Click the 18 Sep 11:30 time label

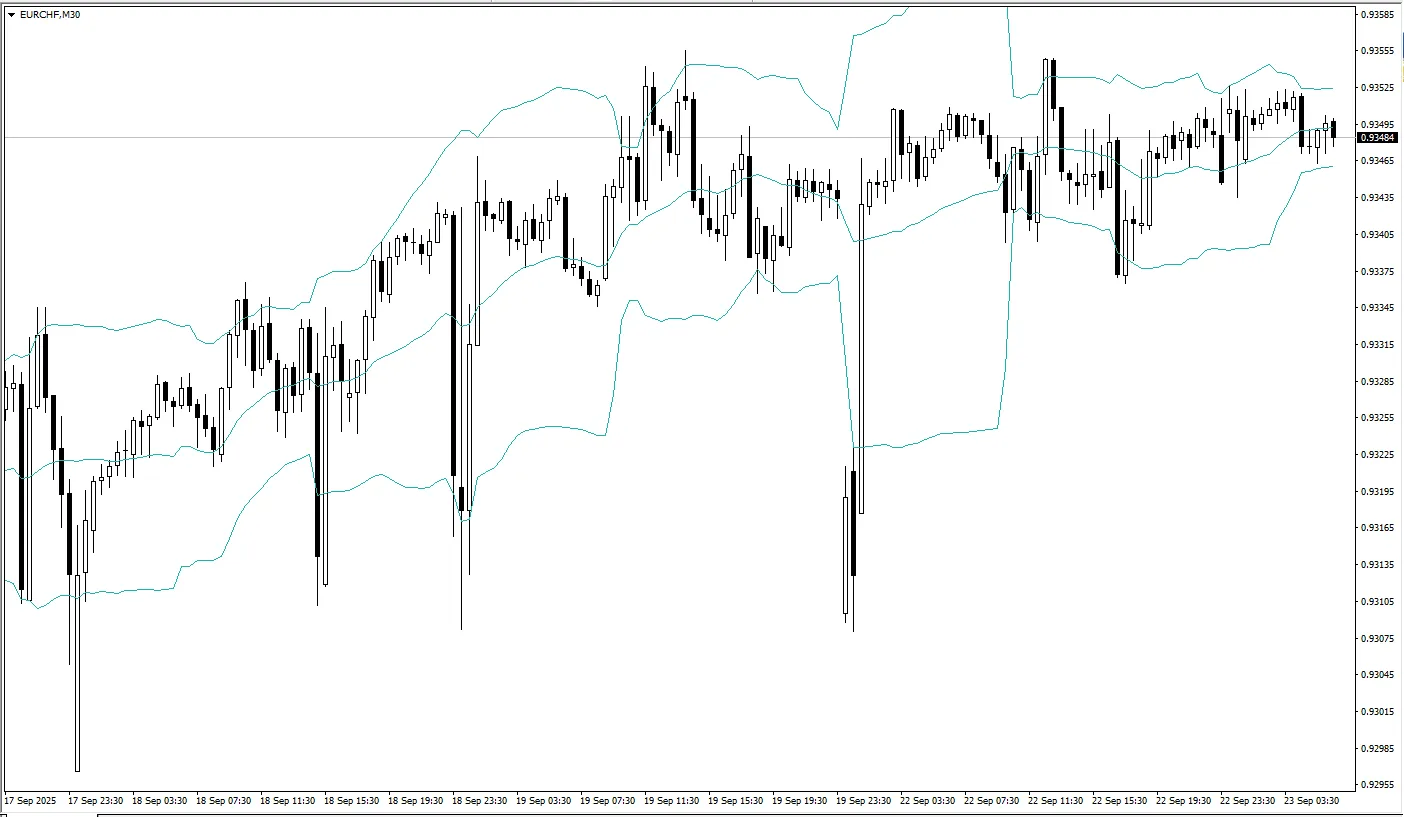288,801
